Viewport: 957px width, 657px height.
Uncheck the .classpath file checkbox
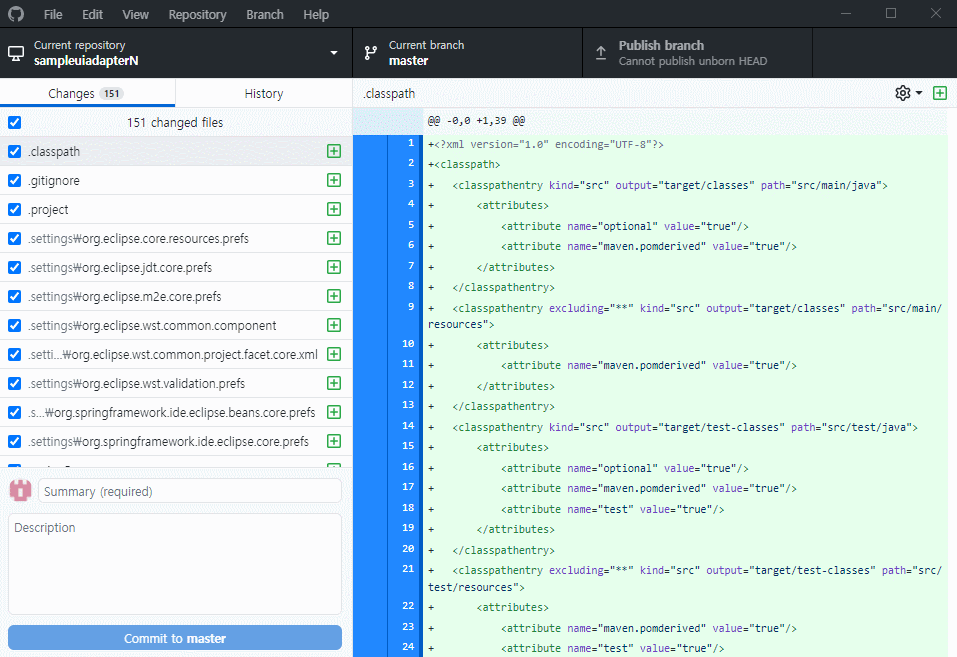coord(13,151)
